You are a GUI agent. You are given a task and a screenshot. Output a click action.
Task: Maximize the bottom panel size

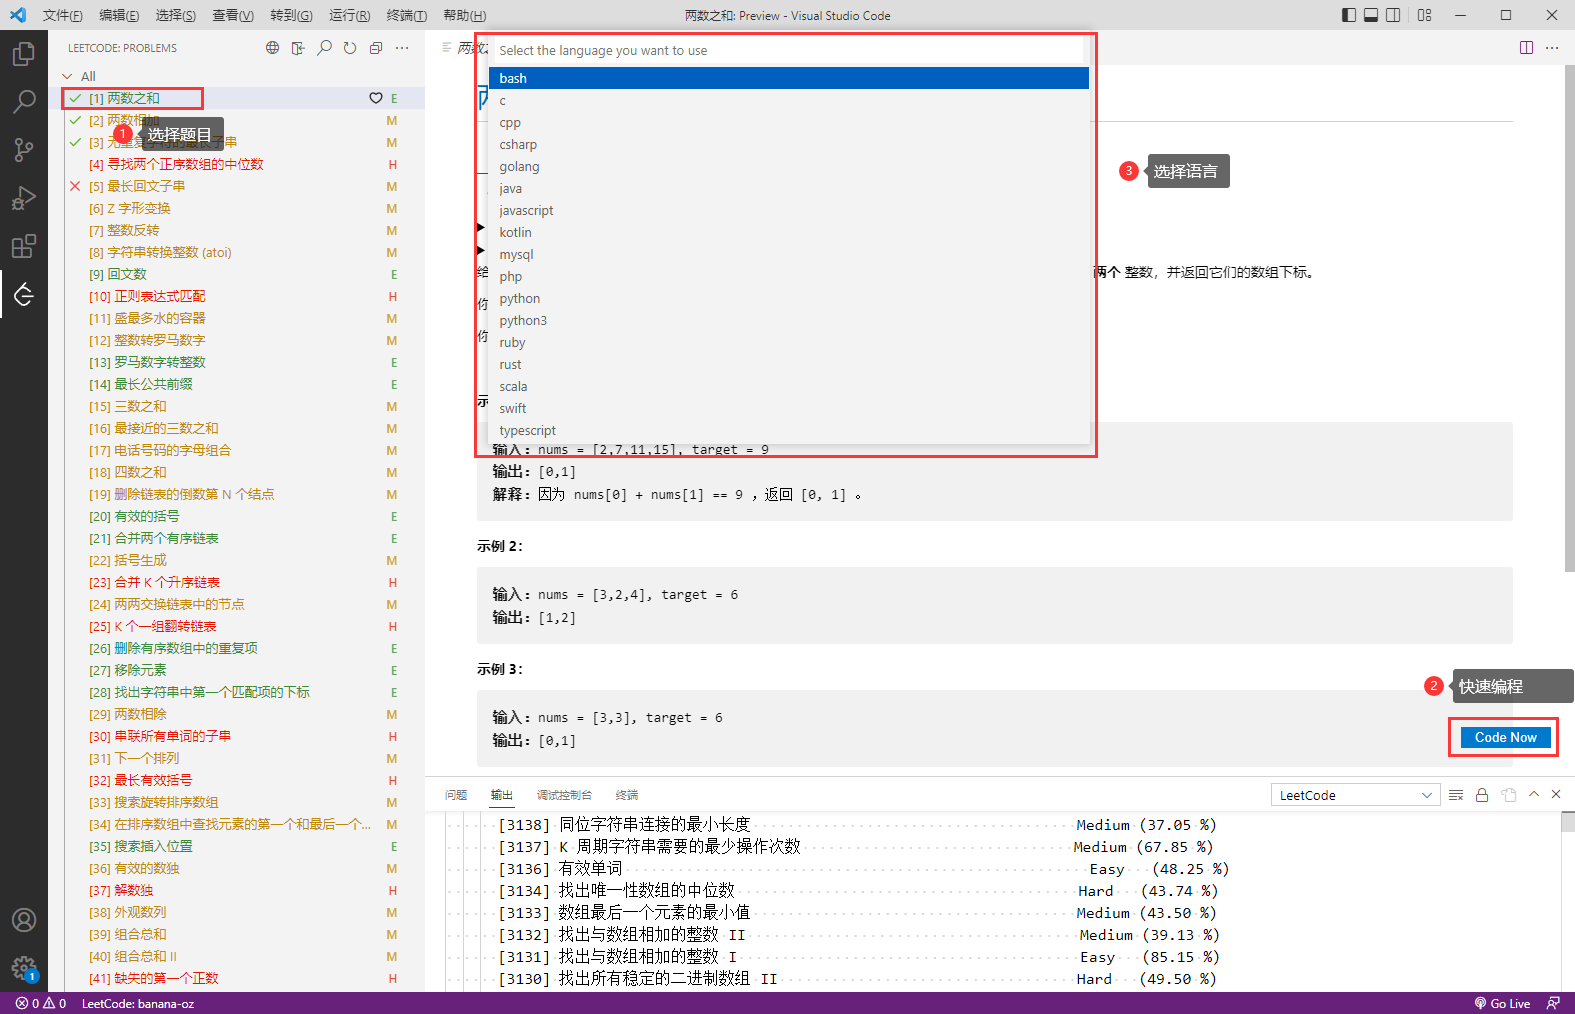pos(1534,794)
